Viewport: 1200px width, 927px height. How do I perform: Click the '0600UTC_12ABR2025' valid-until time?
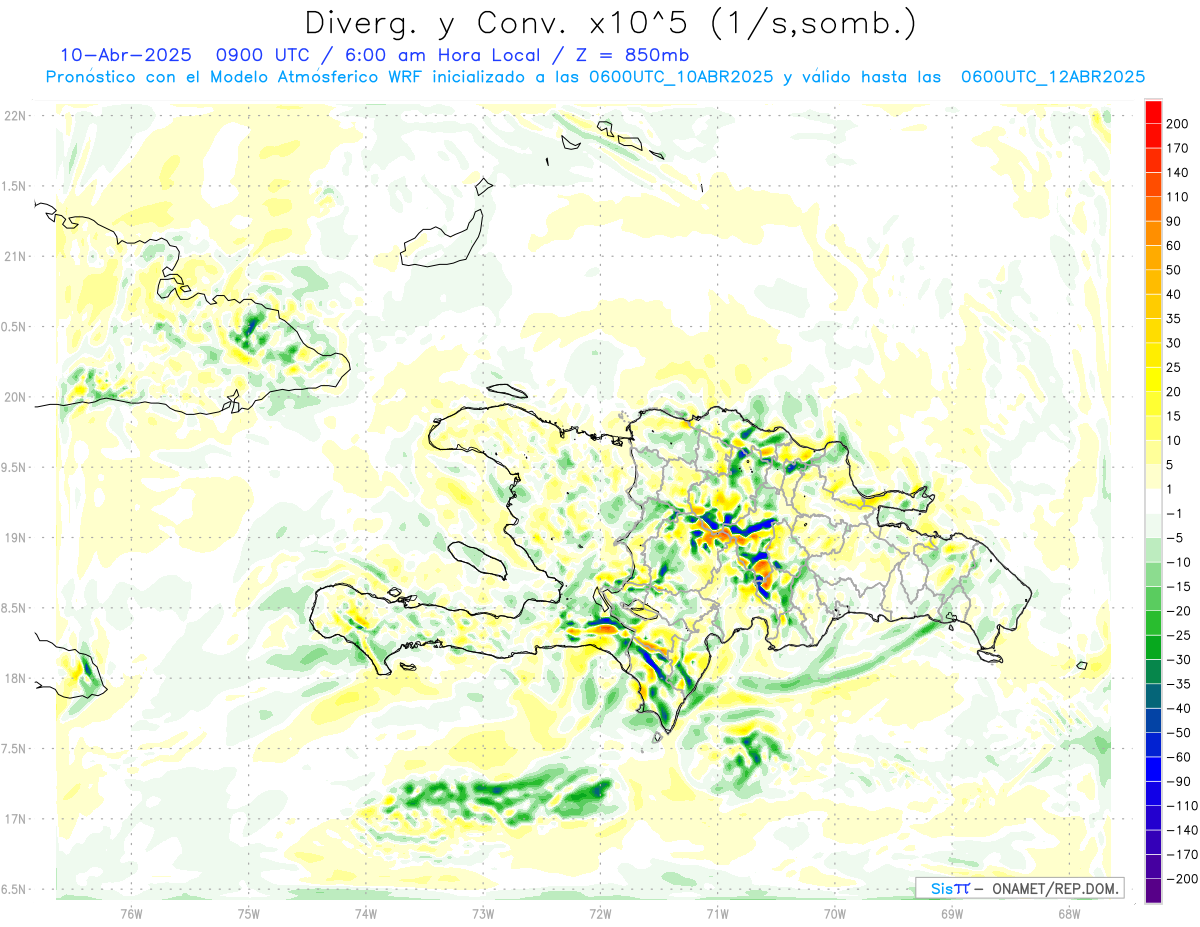point(1052,77)
